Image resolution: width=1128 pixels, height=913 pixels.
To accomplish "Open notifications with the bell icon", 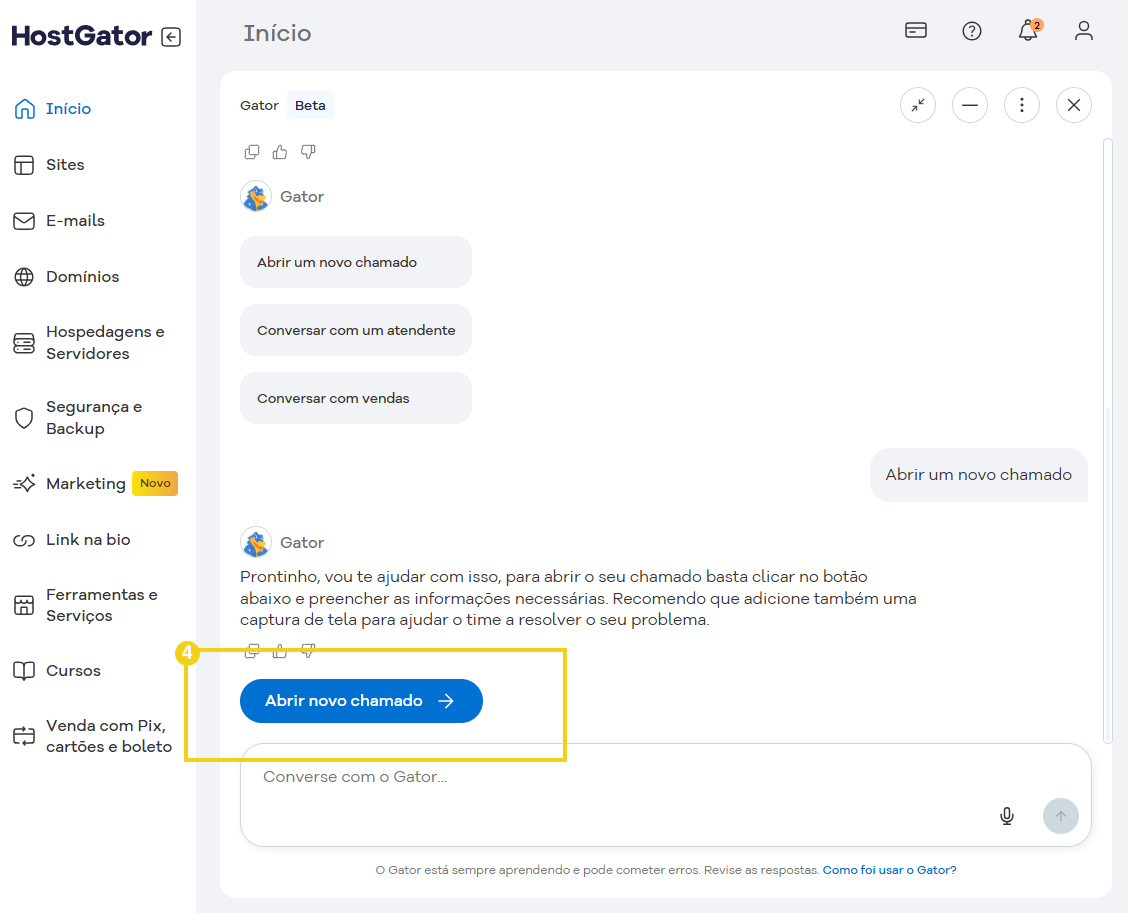I will tap(1027, 31).
